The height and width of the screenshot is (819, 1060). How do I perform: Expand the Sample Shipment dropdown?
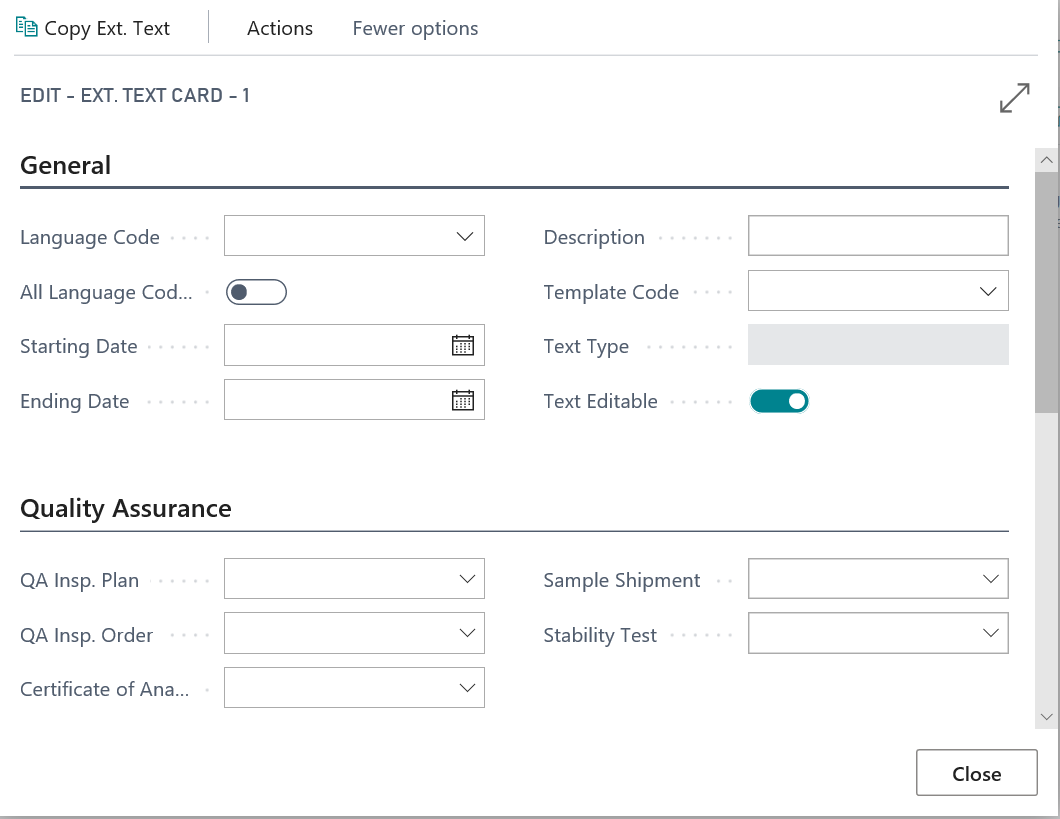click(x=878, y=578)
